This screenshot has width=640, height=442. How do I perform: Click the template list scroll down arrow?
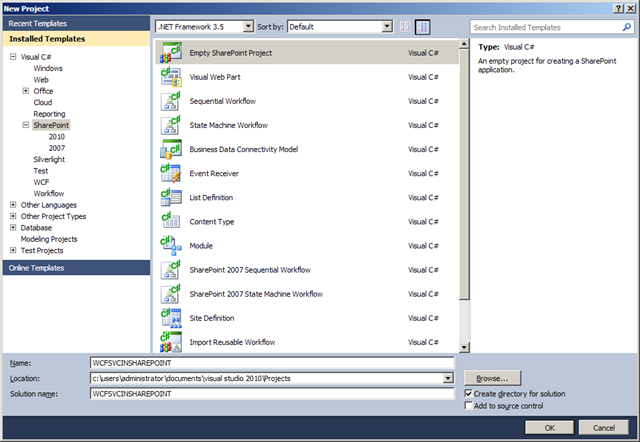coord(464,348)
